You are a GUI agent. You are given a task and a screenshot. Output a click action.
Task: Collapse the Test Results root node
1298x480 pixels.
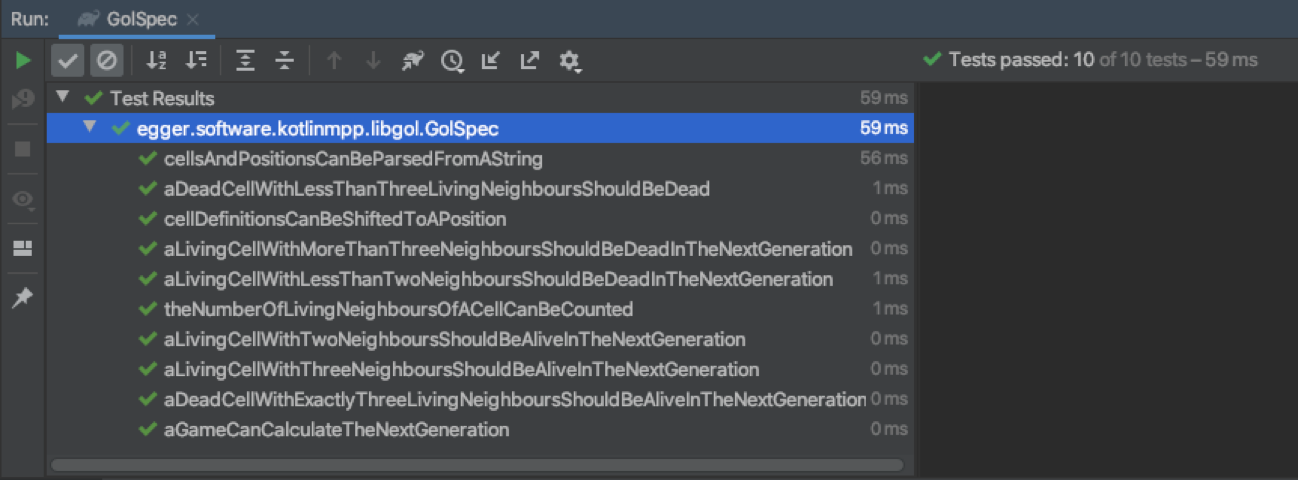click(63, 98)
